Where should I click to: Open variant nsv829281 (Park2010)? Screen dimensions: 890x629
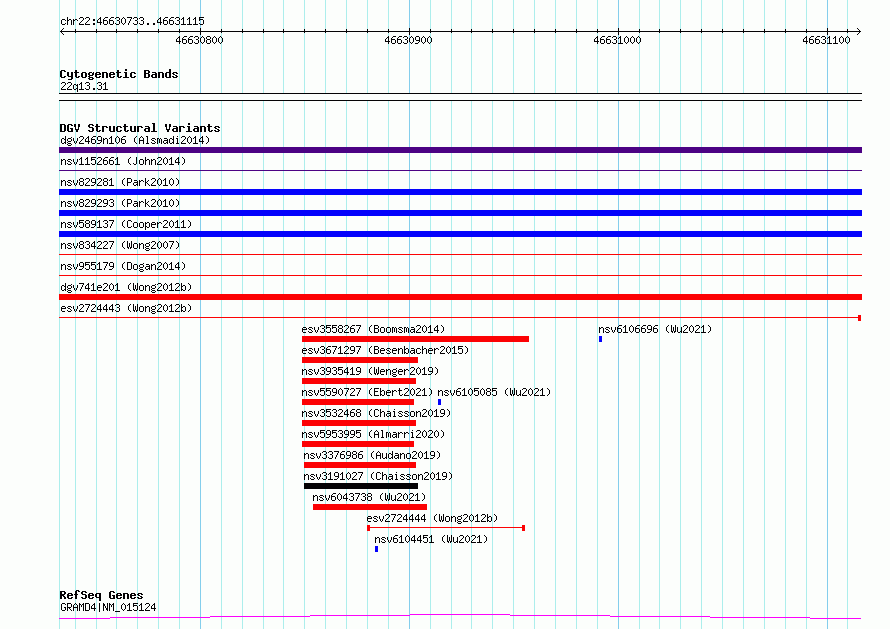120,182
